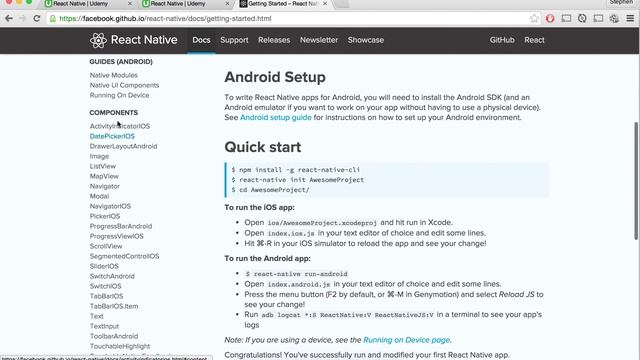Open MapView component docs
The image size is (640, 360).
coord(104,176)
